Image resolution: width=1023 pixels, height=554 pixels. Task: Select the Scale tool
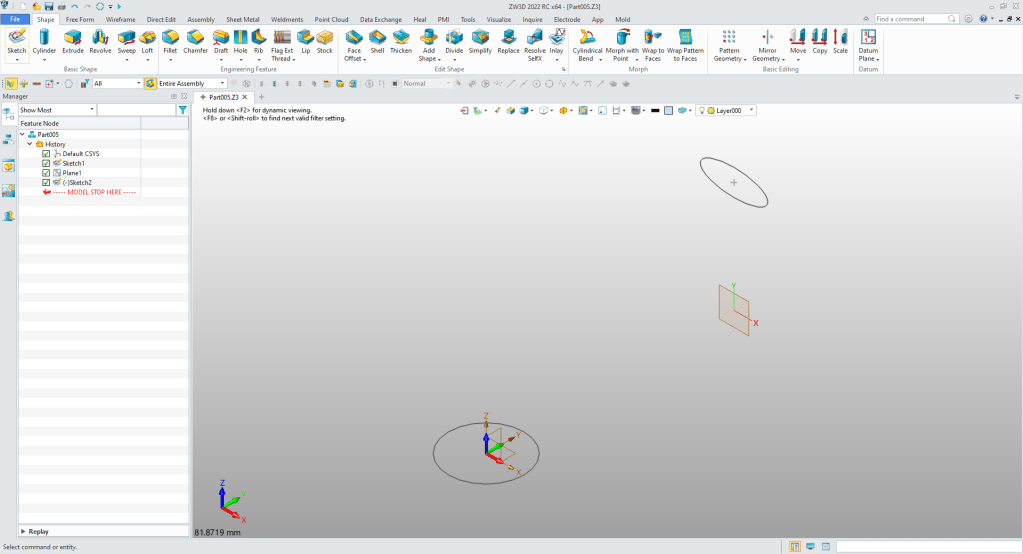840,40
